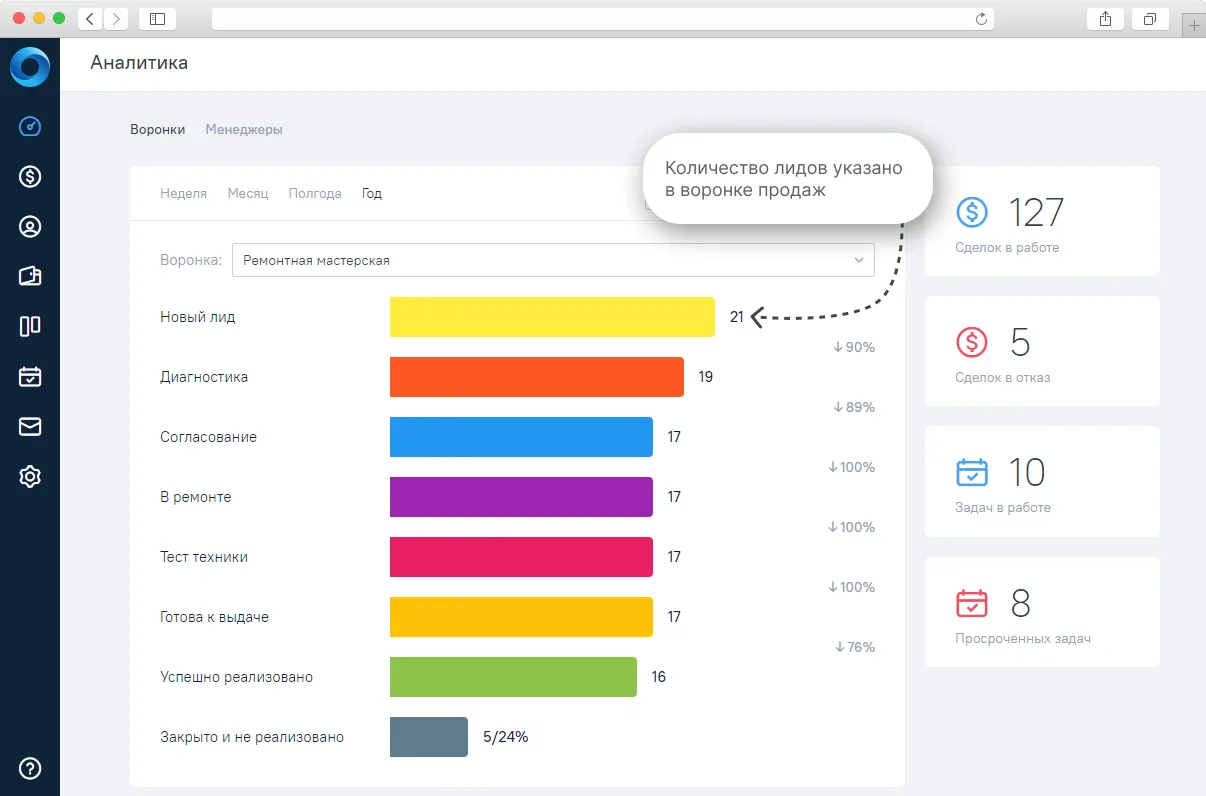The image size is (1206, 796).
Task: Select the Неделя period
Action: tap(183, 193)
